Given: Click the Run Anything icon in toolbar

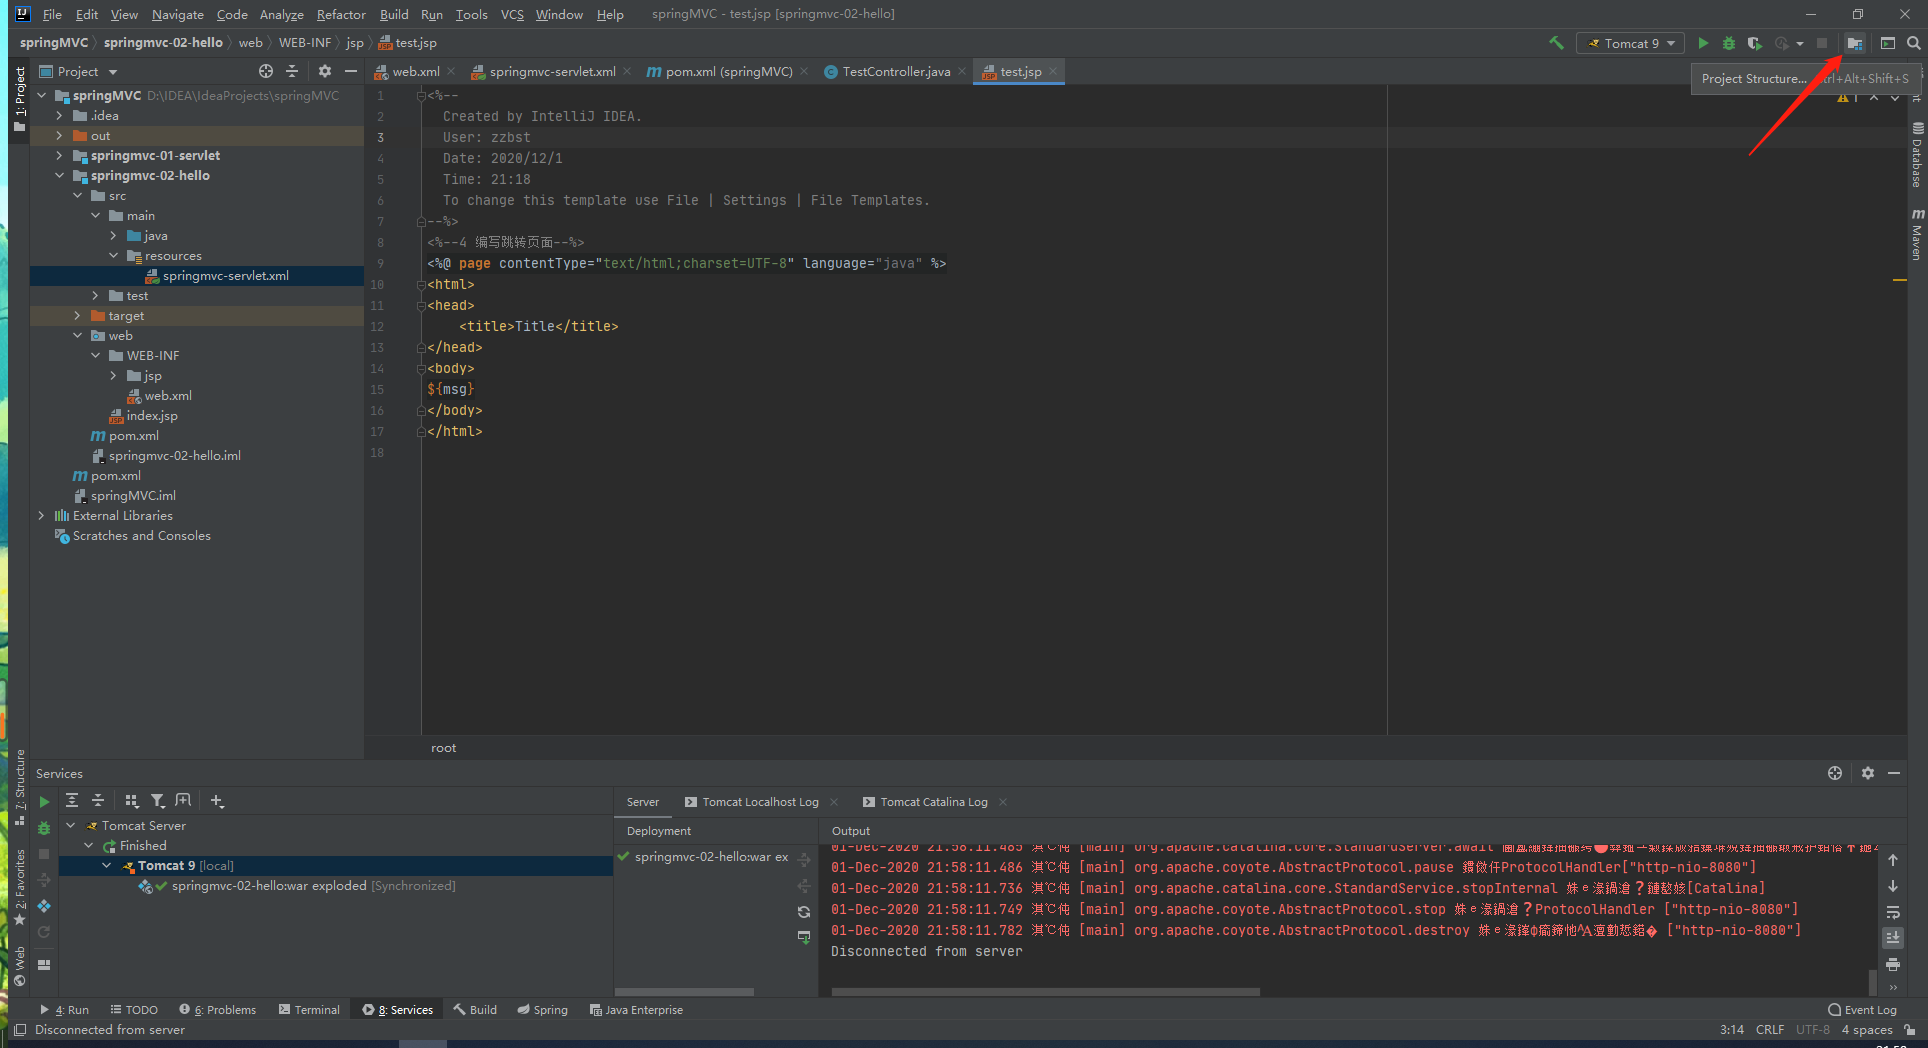Looking at the screenshot, I should [x=1888, y=43].
